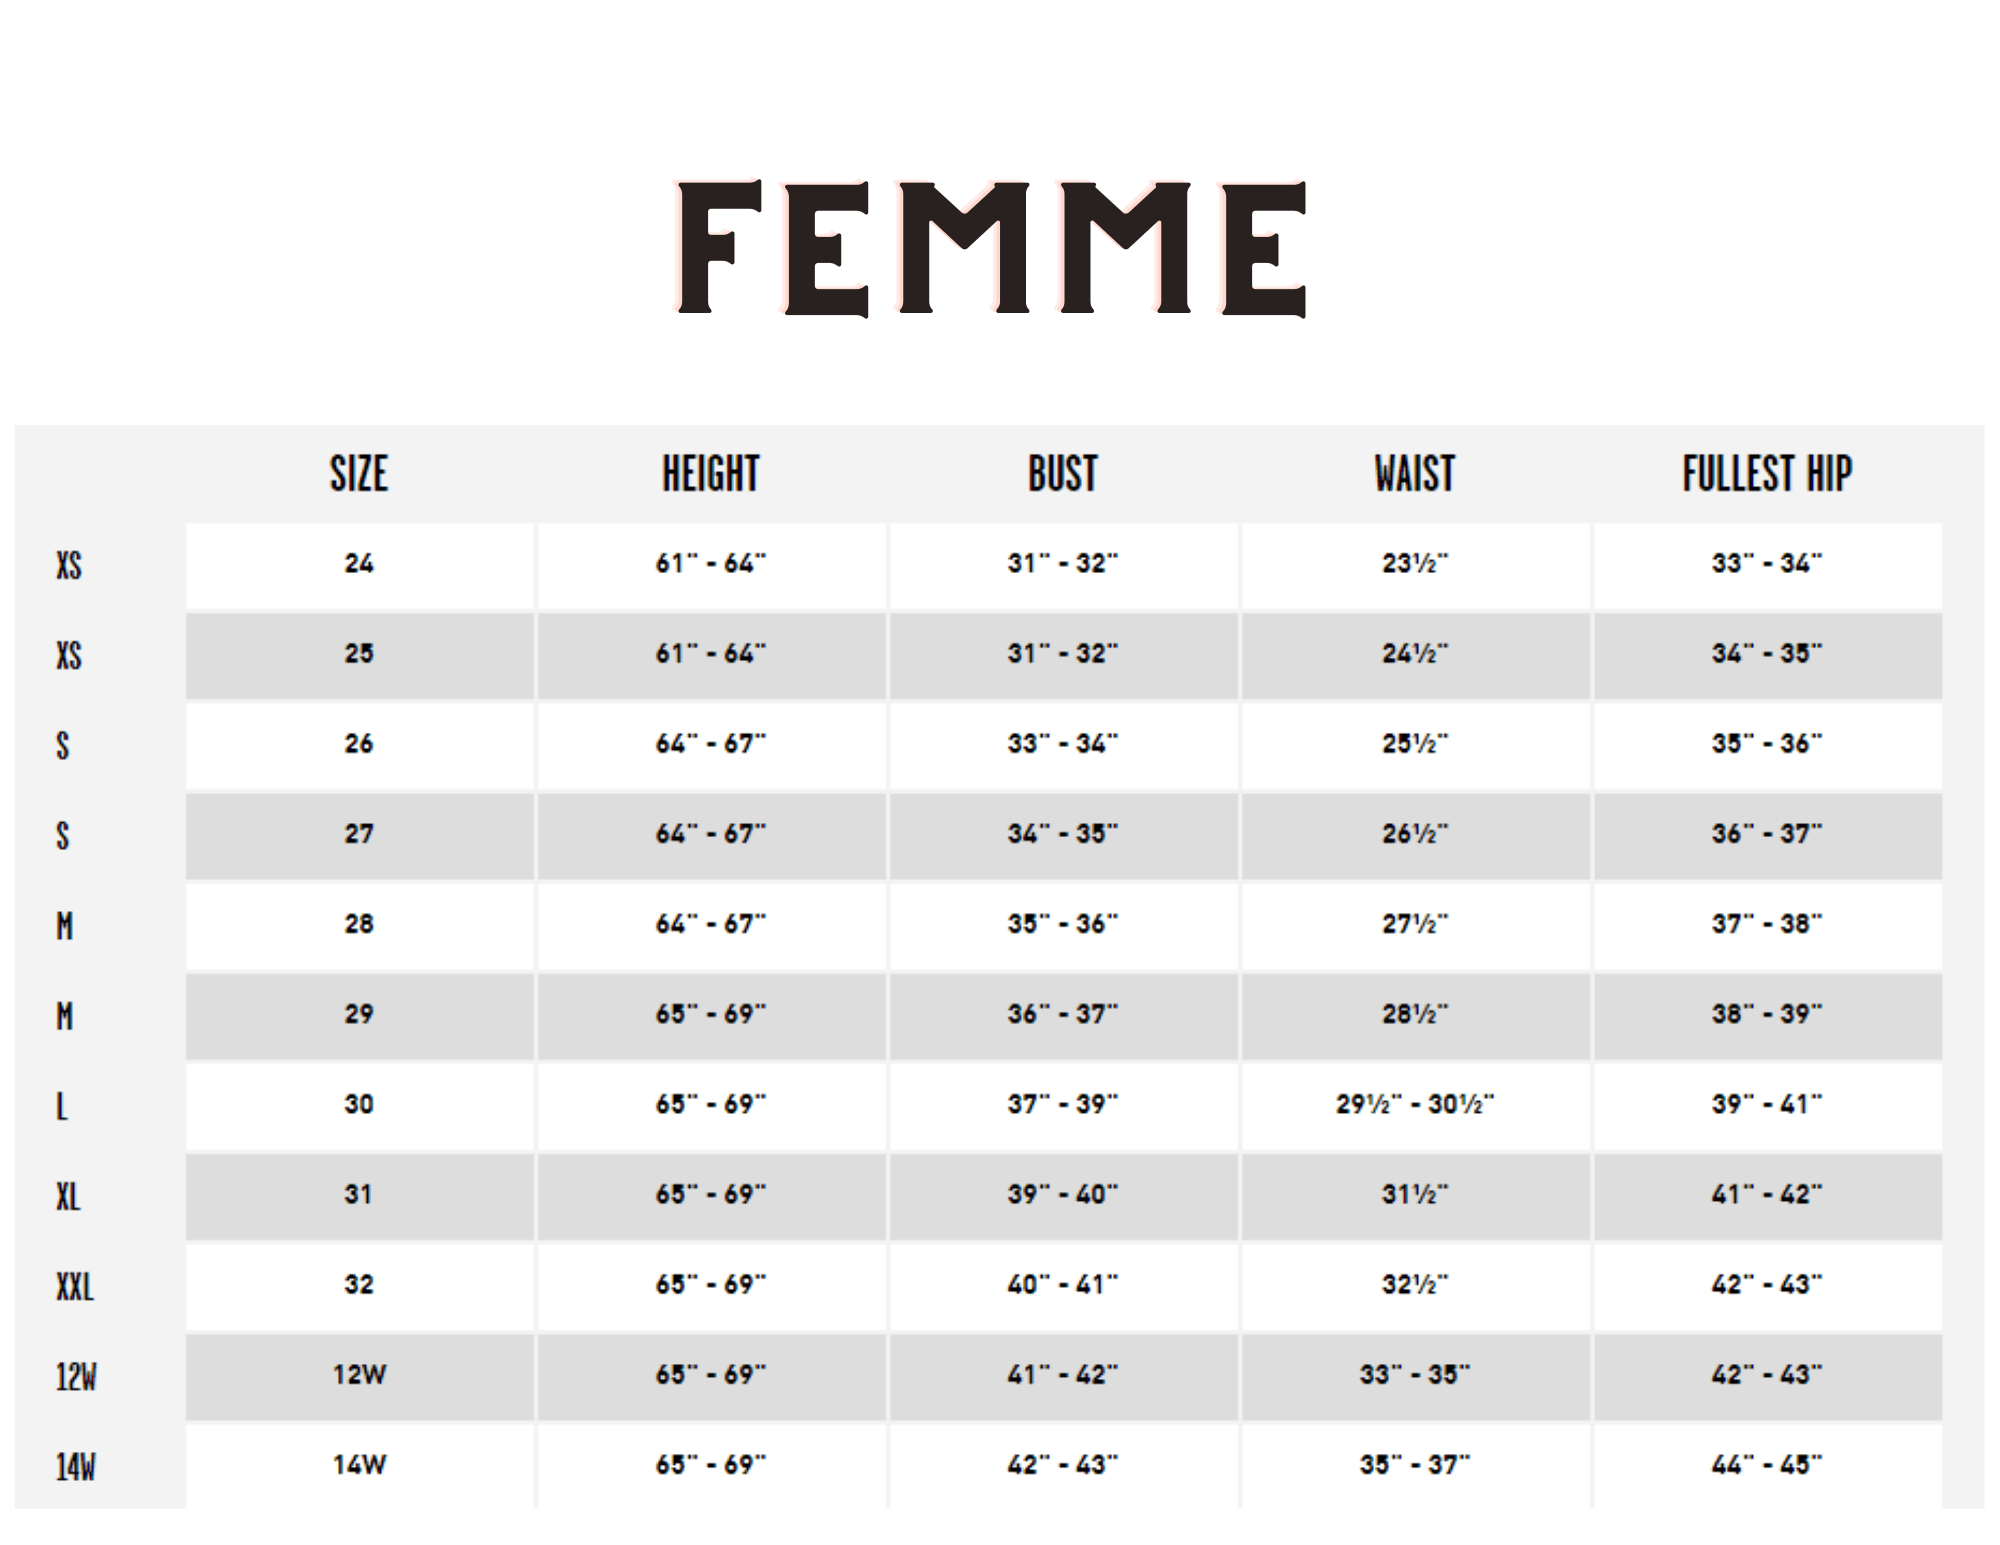
Task: Select the L row label
Action: pos(62,1107)
